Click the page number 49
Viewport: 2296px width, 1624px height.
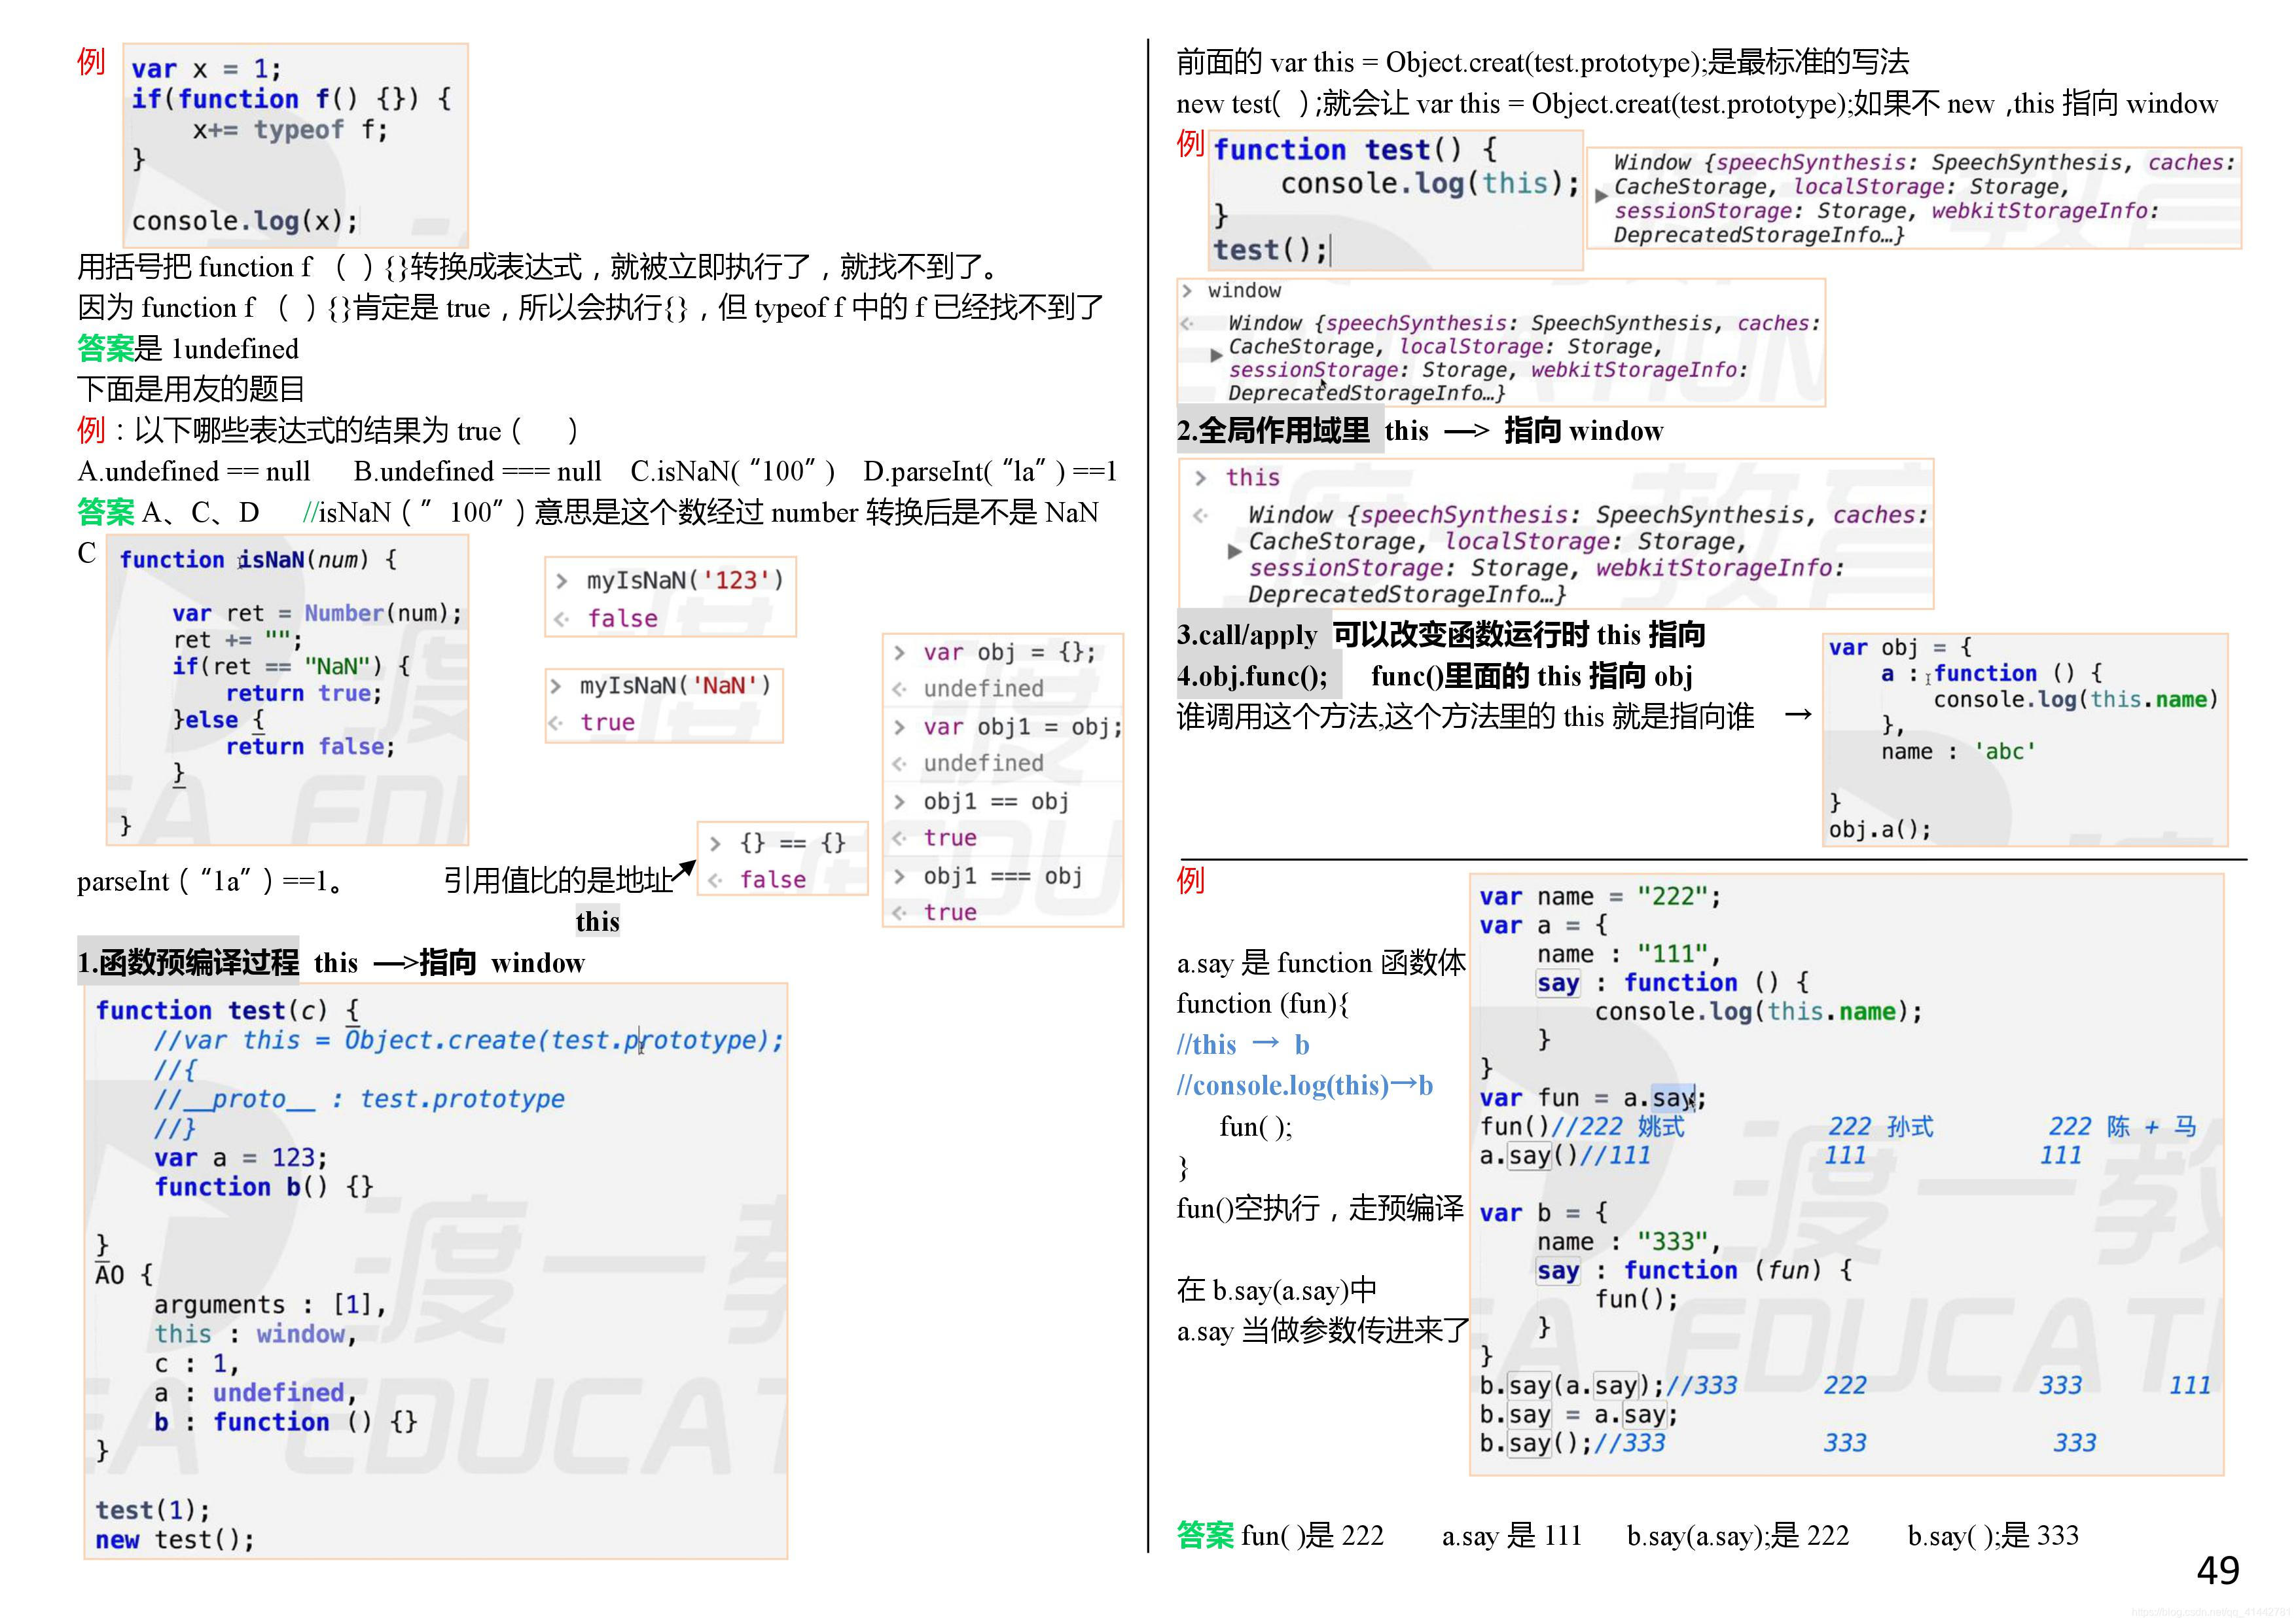[2218, 1571]
